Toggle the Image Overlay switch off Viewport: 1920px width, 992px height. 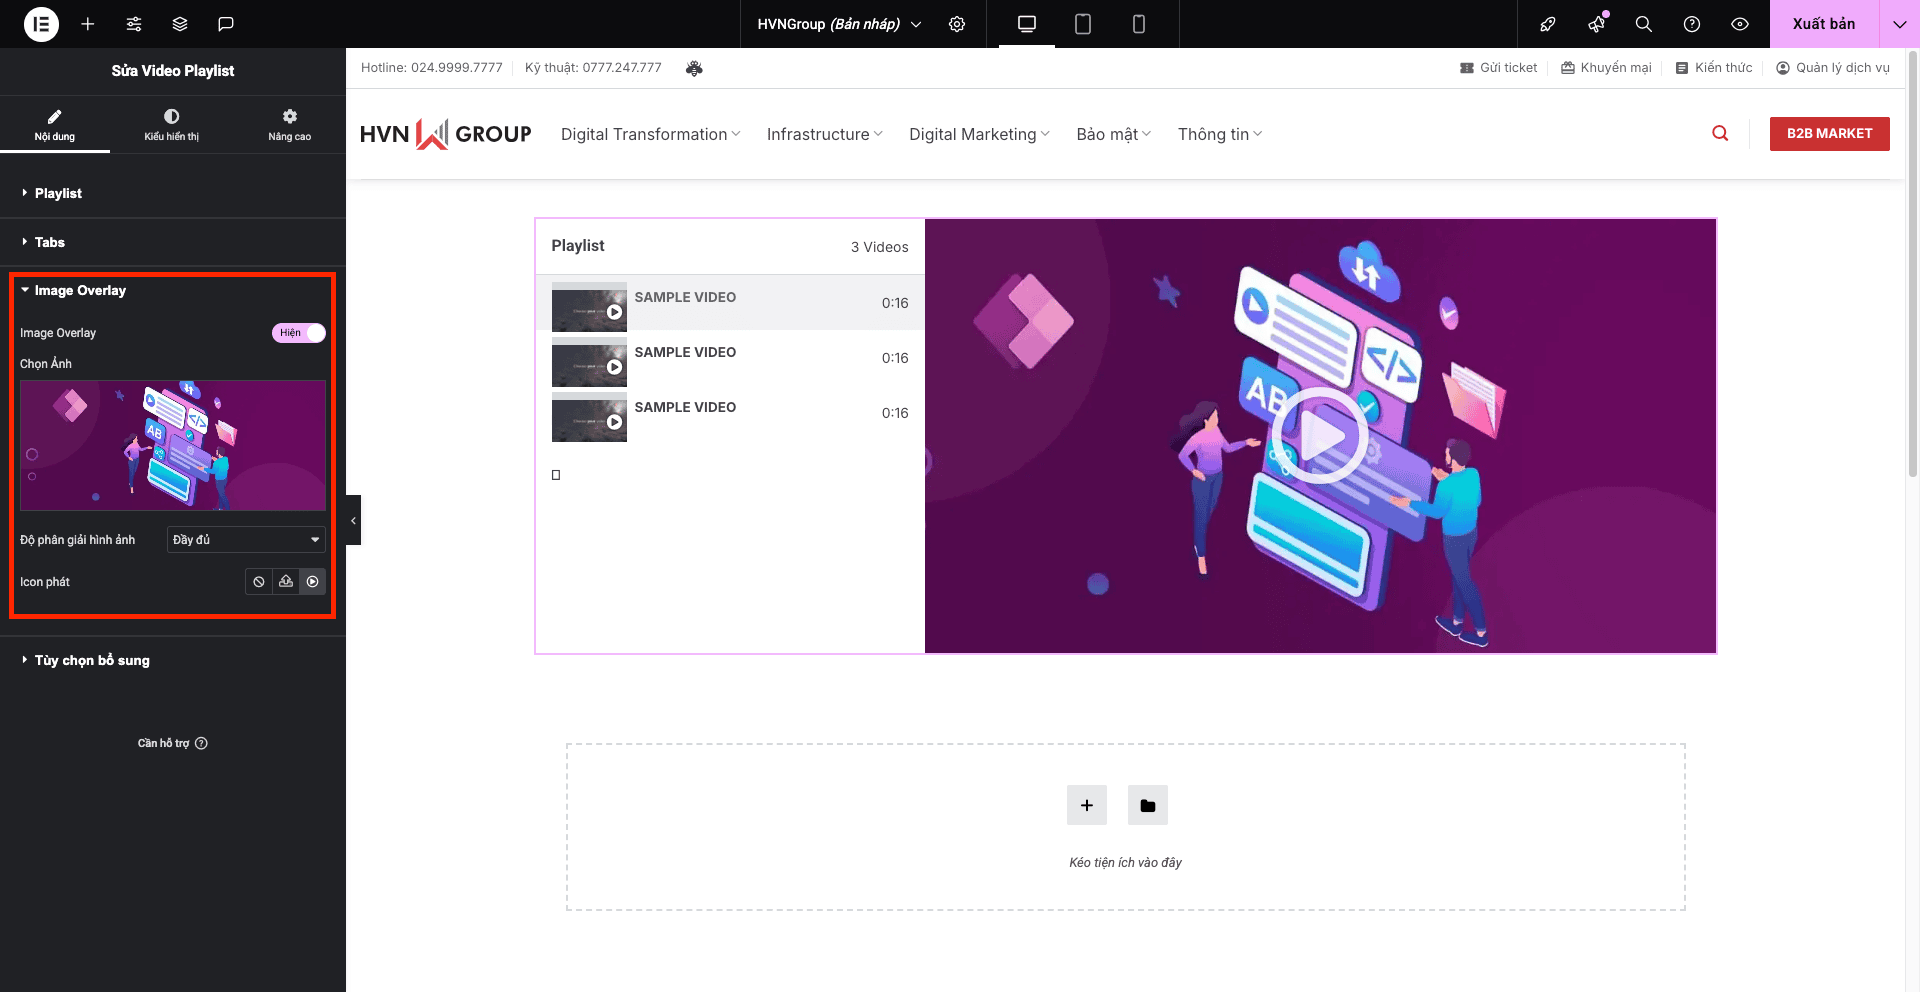coord(298,333)
